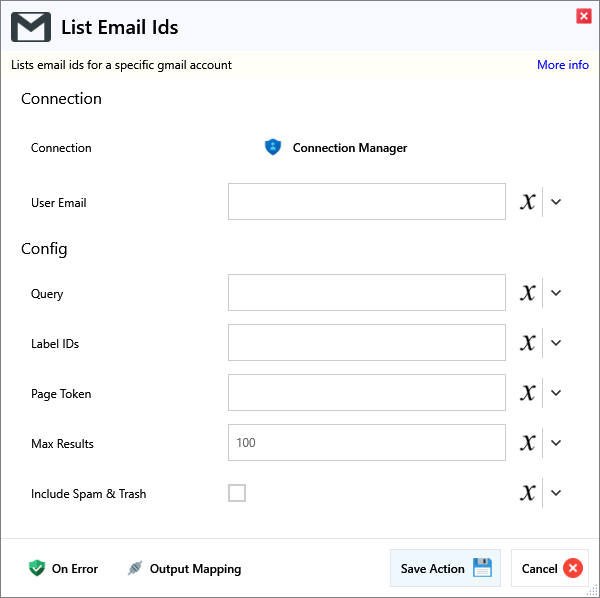Open the More info link
This screenshot has height=598, width=600.
(x=562, y=65)
